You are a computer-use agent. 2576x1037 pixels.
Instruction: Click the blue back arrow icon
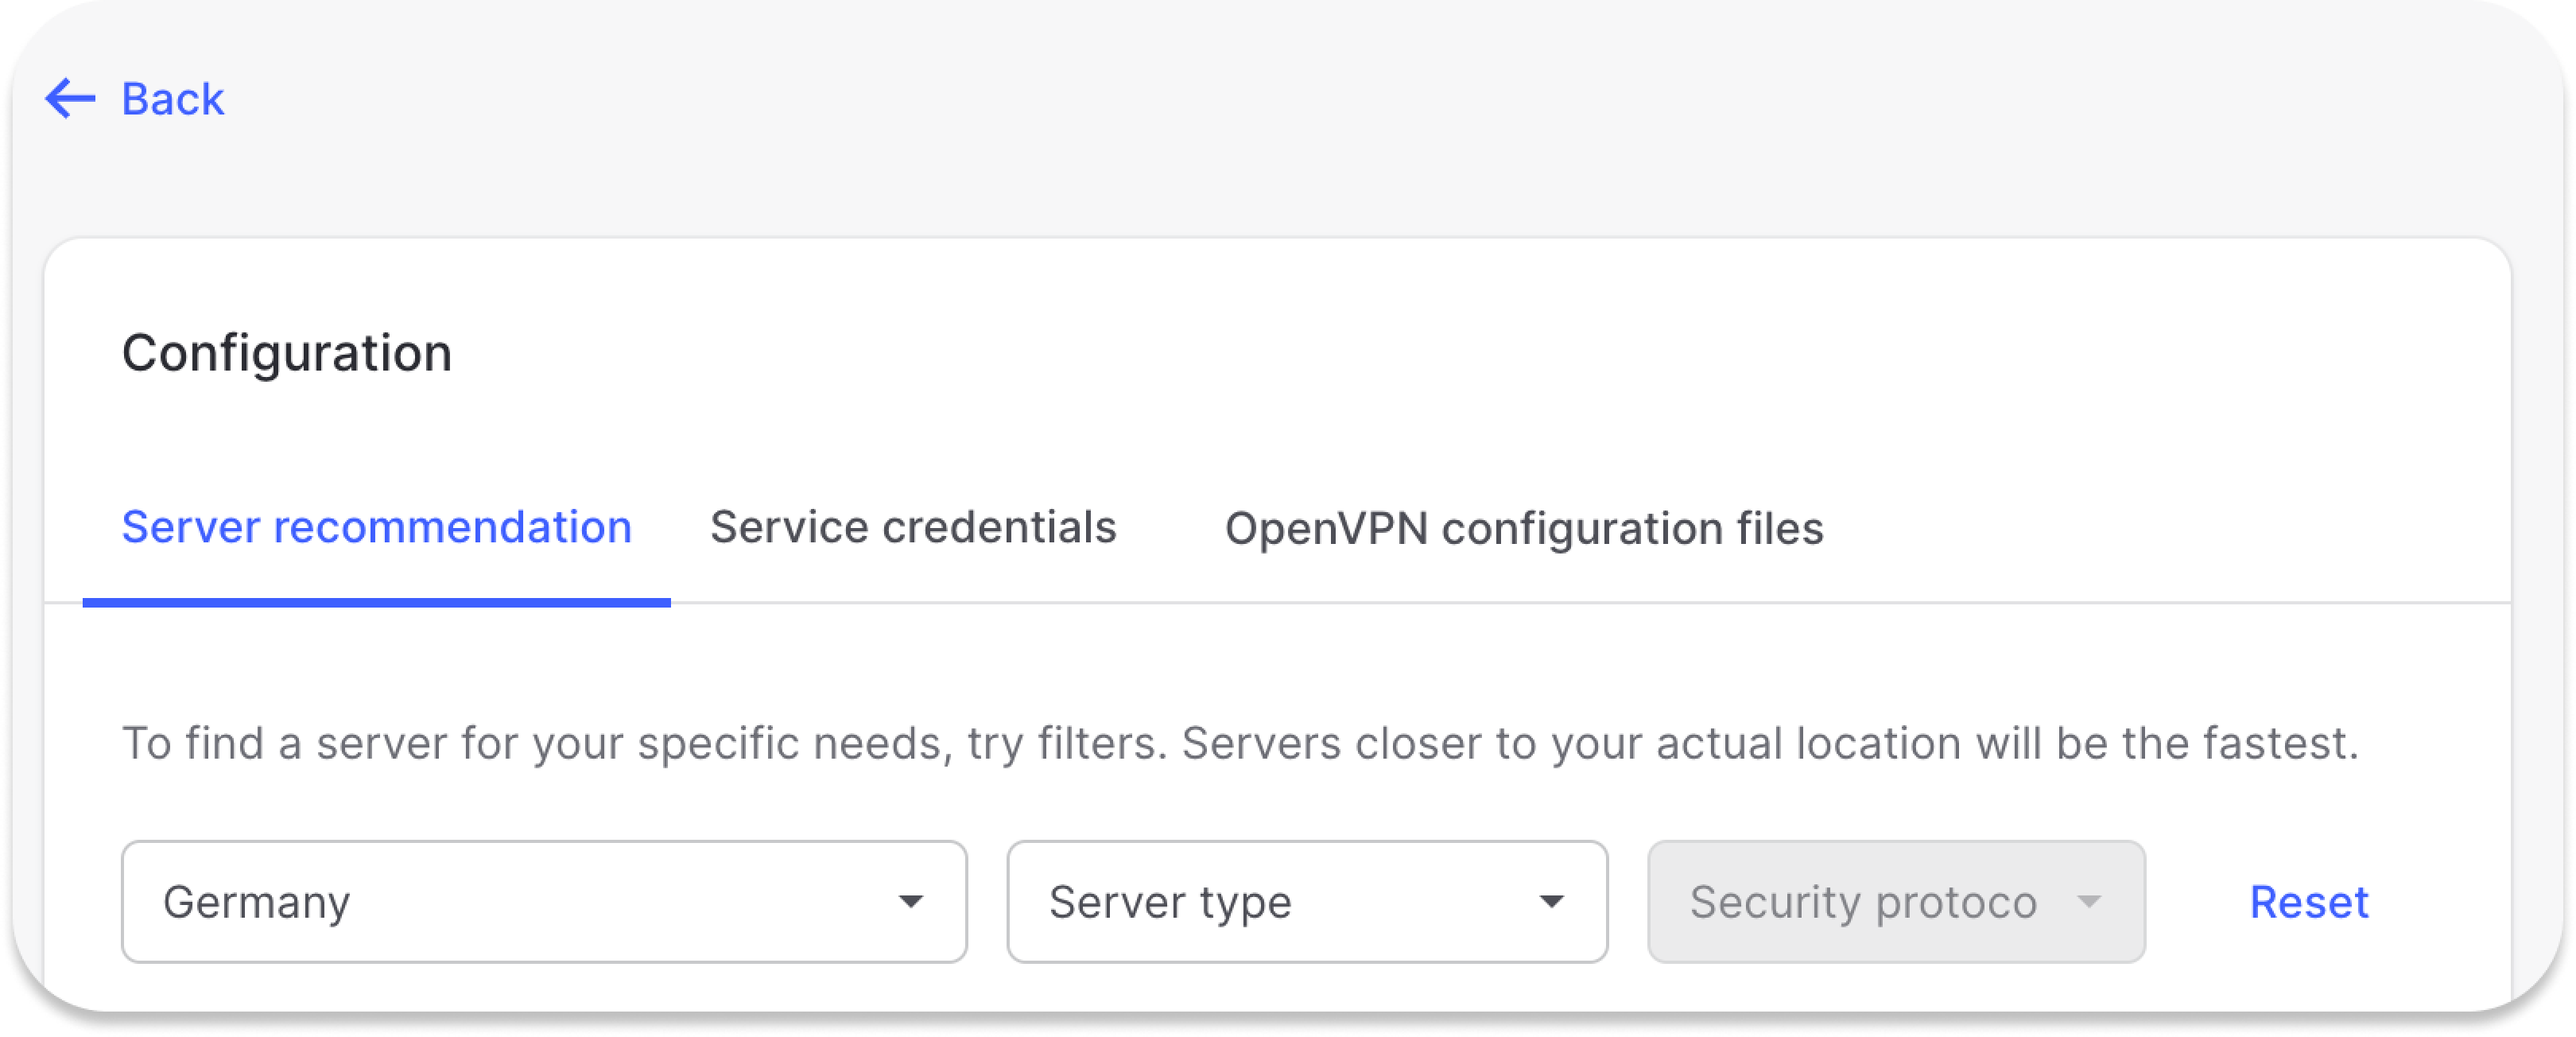70,99
